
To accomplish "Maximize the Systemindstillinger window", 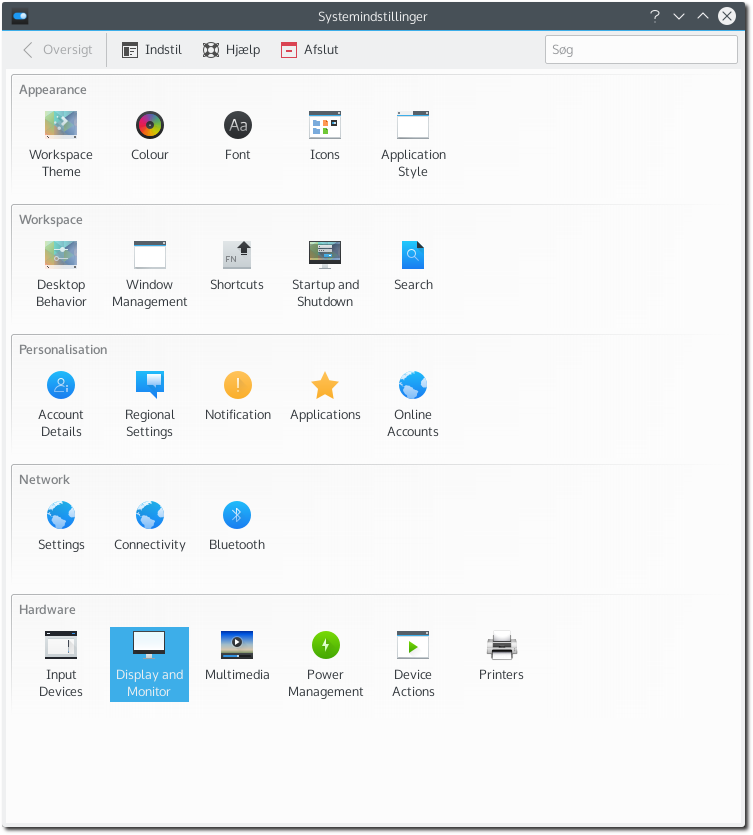I will point(703,16).
